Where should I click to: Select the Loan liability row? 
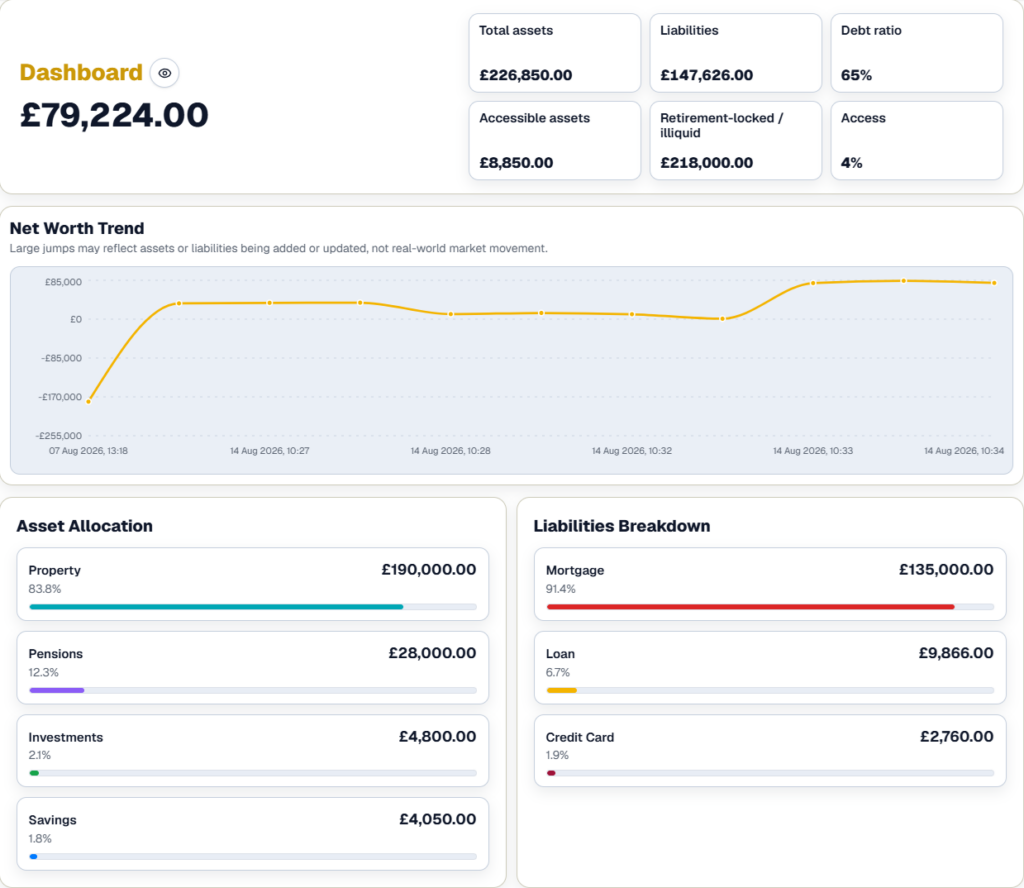pos(770,667)
